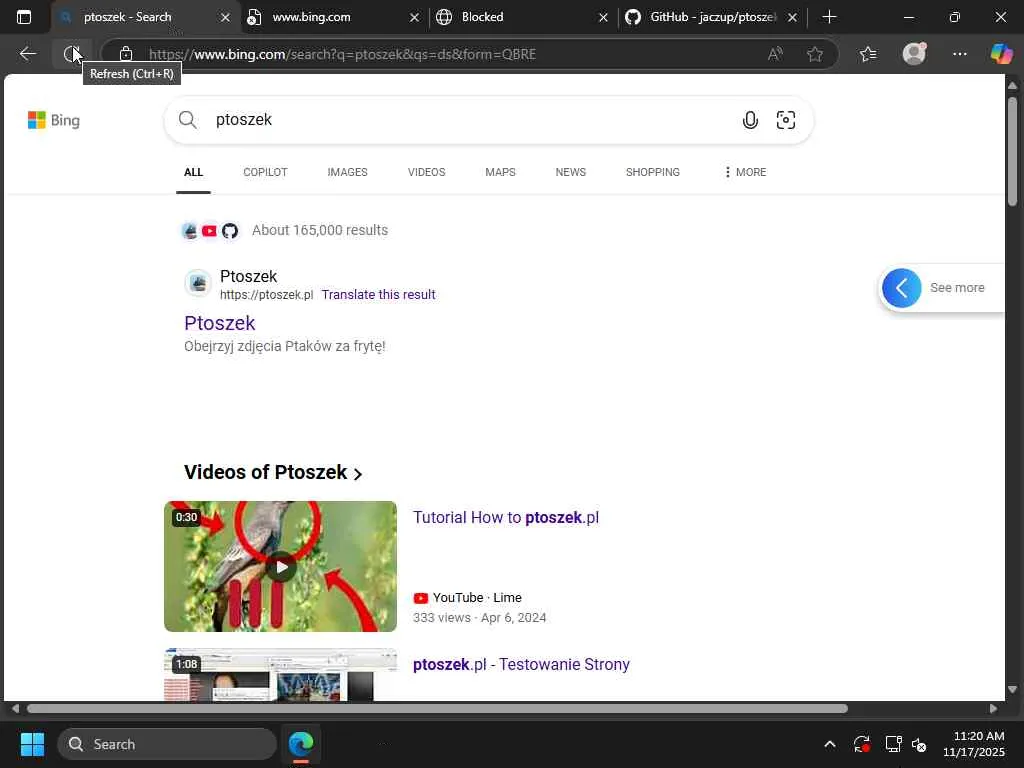1024x768 pixels.
Task: Expand the MORE search categories menu
Action: pos(745,172)
